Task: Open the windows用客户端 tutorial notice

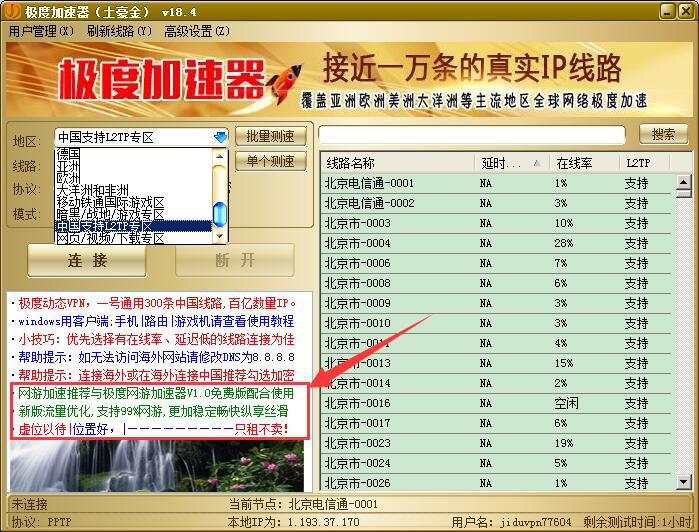Action: pos(156,322)
